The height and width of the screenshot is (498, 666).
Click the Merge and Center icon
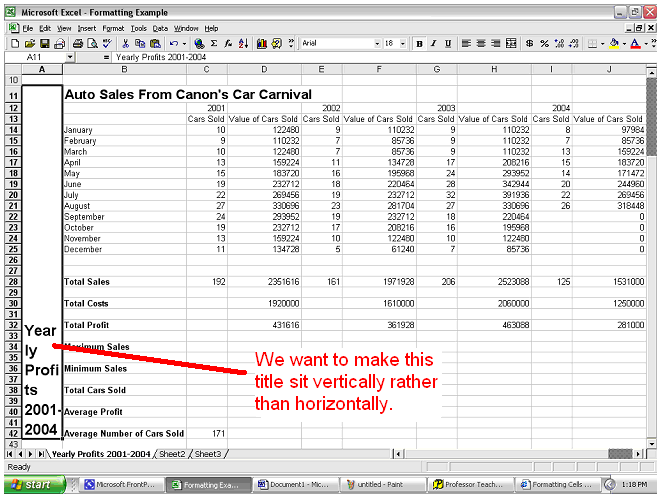point(513,44)
